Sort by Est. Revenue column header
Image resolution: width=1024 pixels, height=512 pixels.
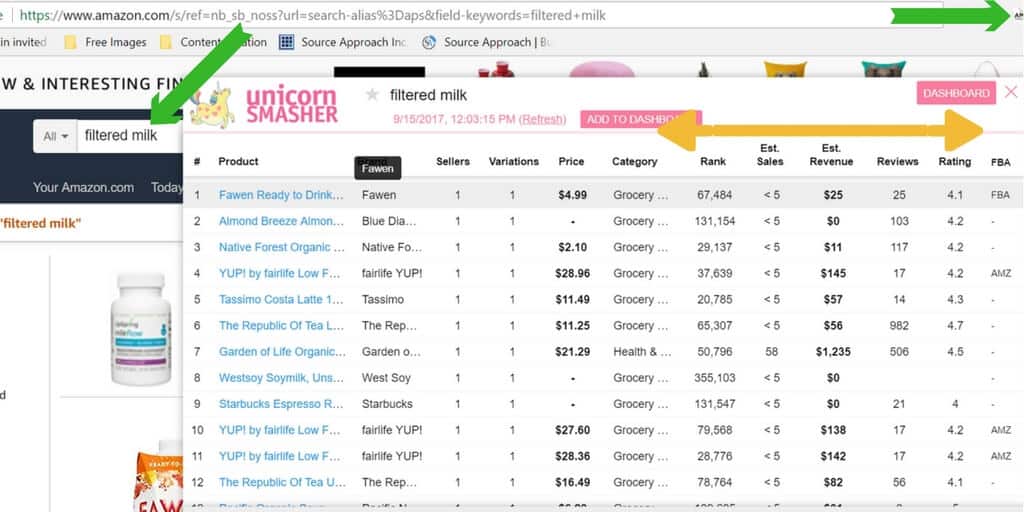pyautogui.click(x=831, y=155)
